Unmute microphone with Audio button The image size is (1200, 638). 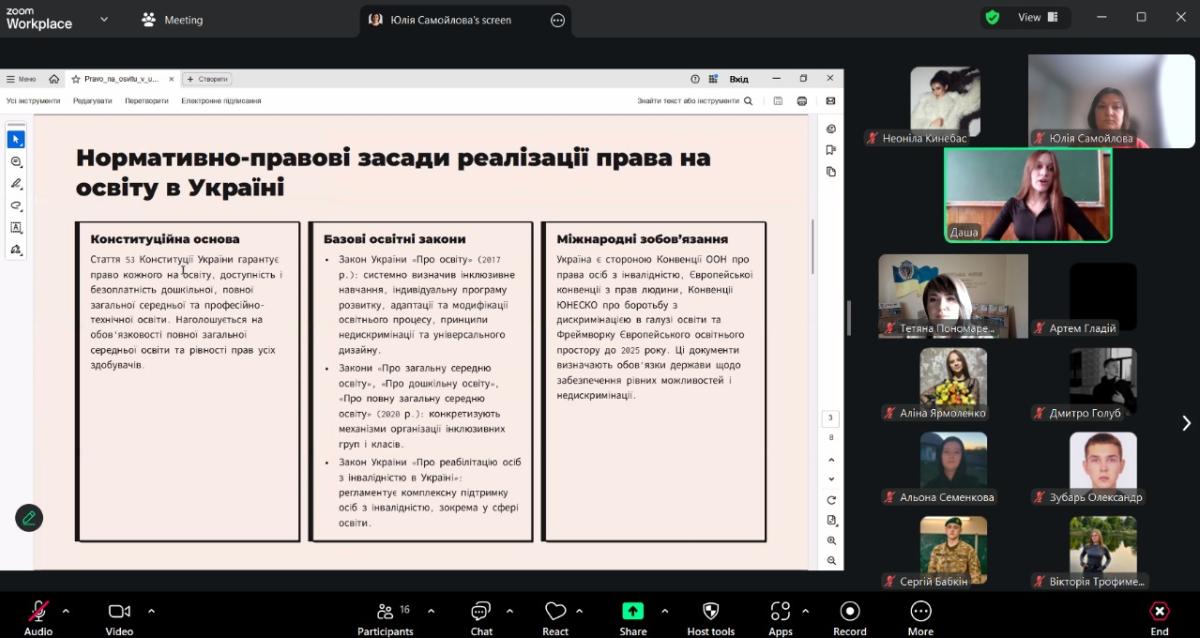tap(38, 612)
